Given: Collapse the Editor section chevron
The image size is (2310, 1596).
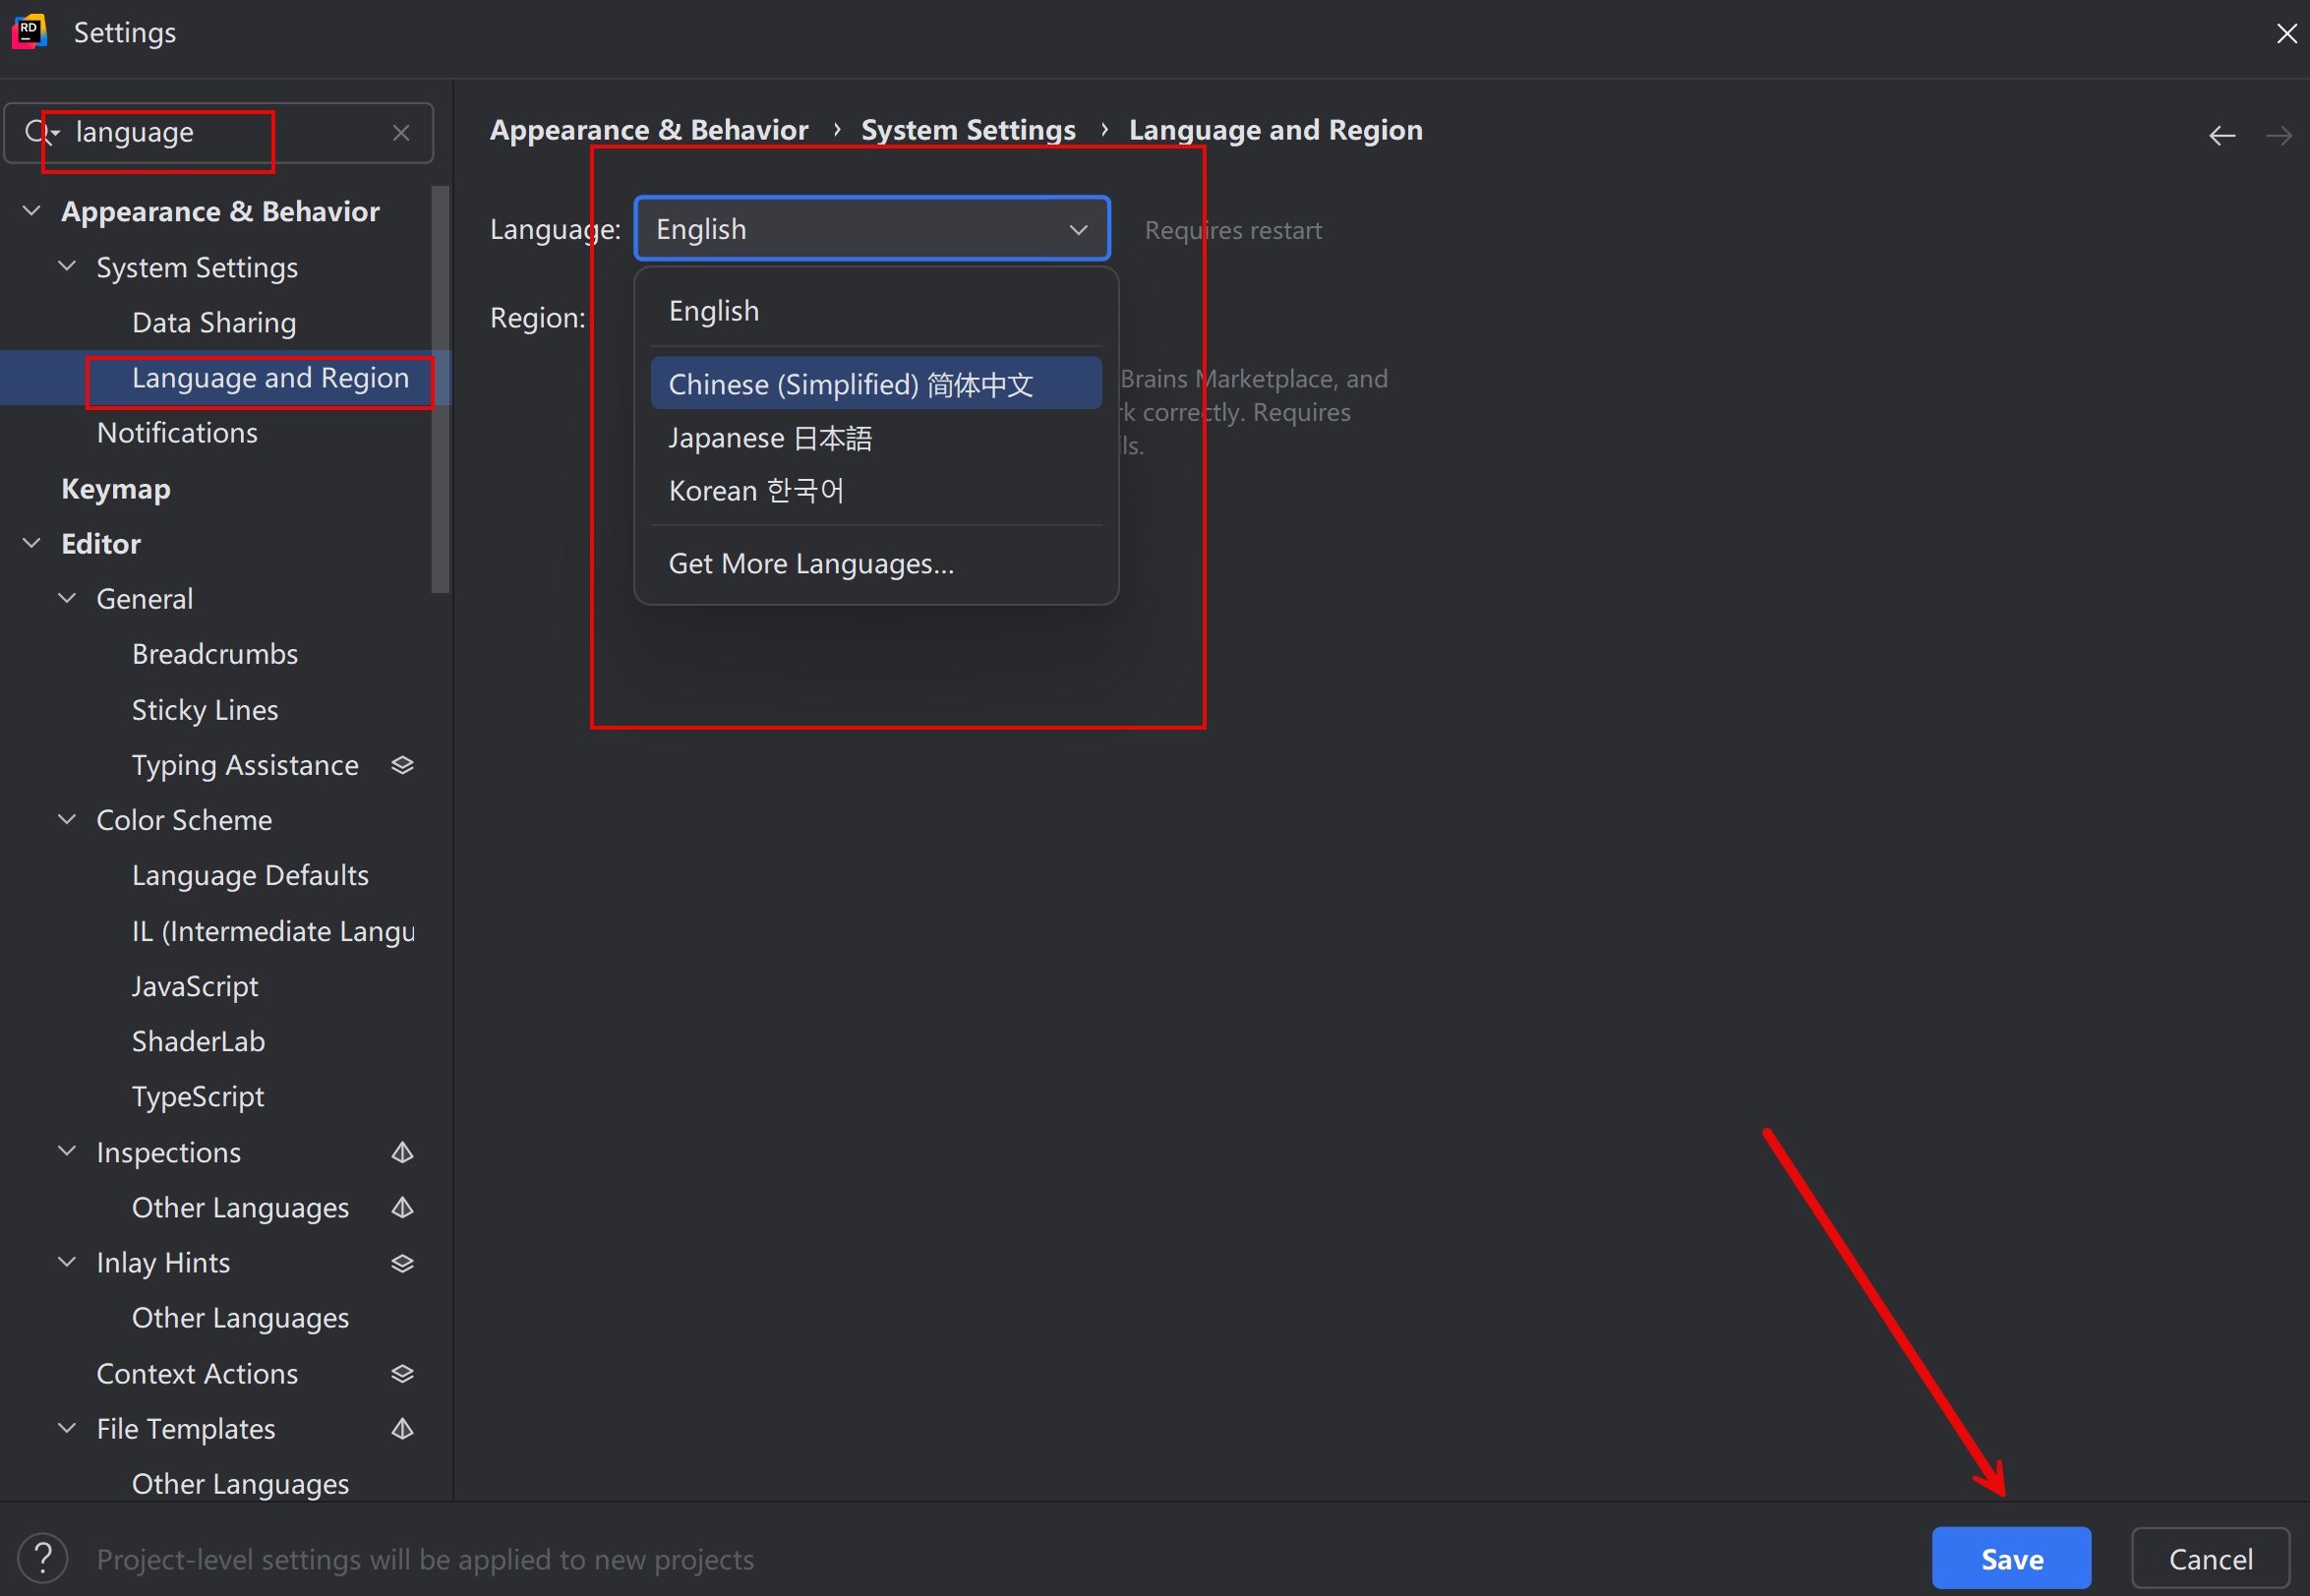Looking at the screenshot, I should click(x=32, y=543).
